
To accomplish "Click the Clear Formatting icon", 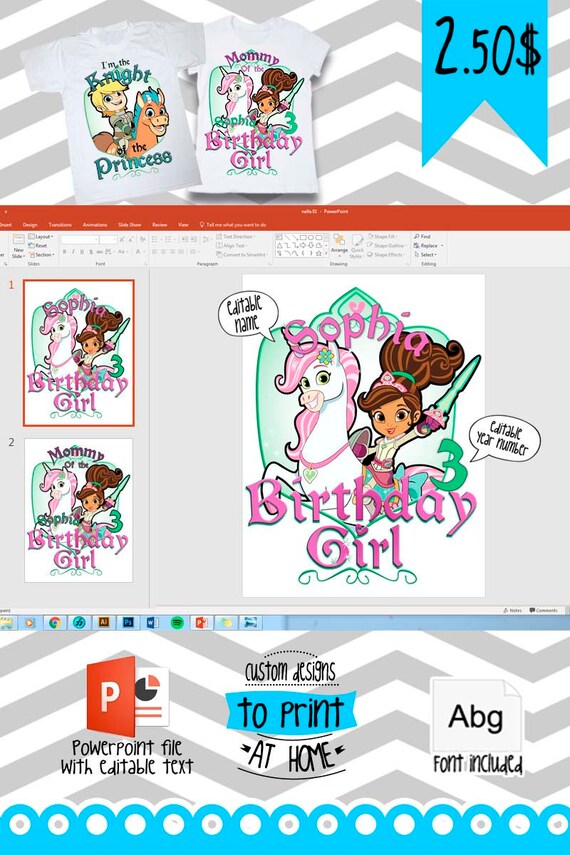I will pos(142,239).
